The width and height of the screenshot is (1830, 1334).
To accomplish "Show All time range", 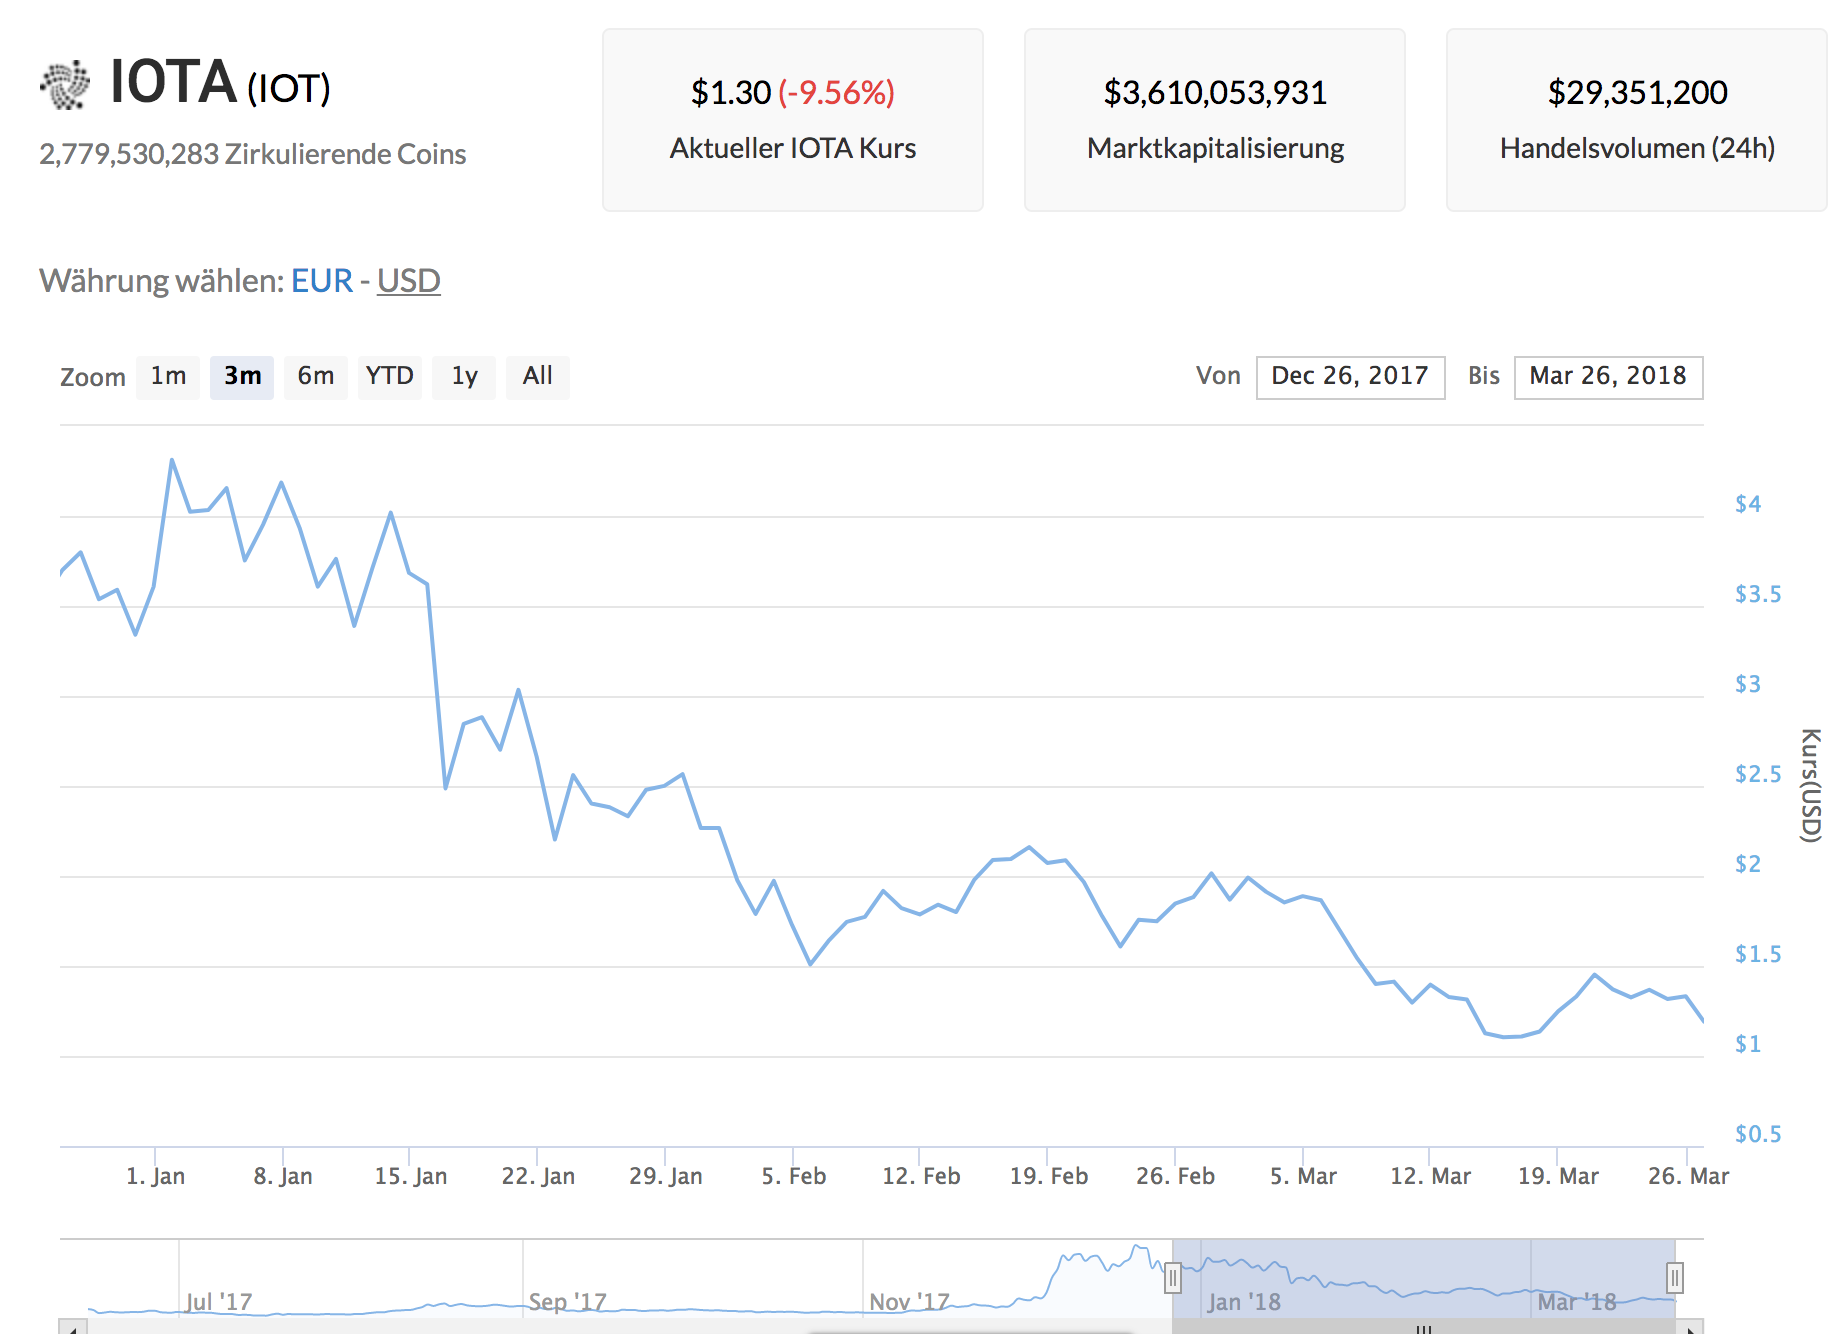I will [538, 377].
